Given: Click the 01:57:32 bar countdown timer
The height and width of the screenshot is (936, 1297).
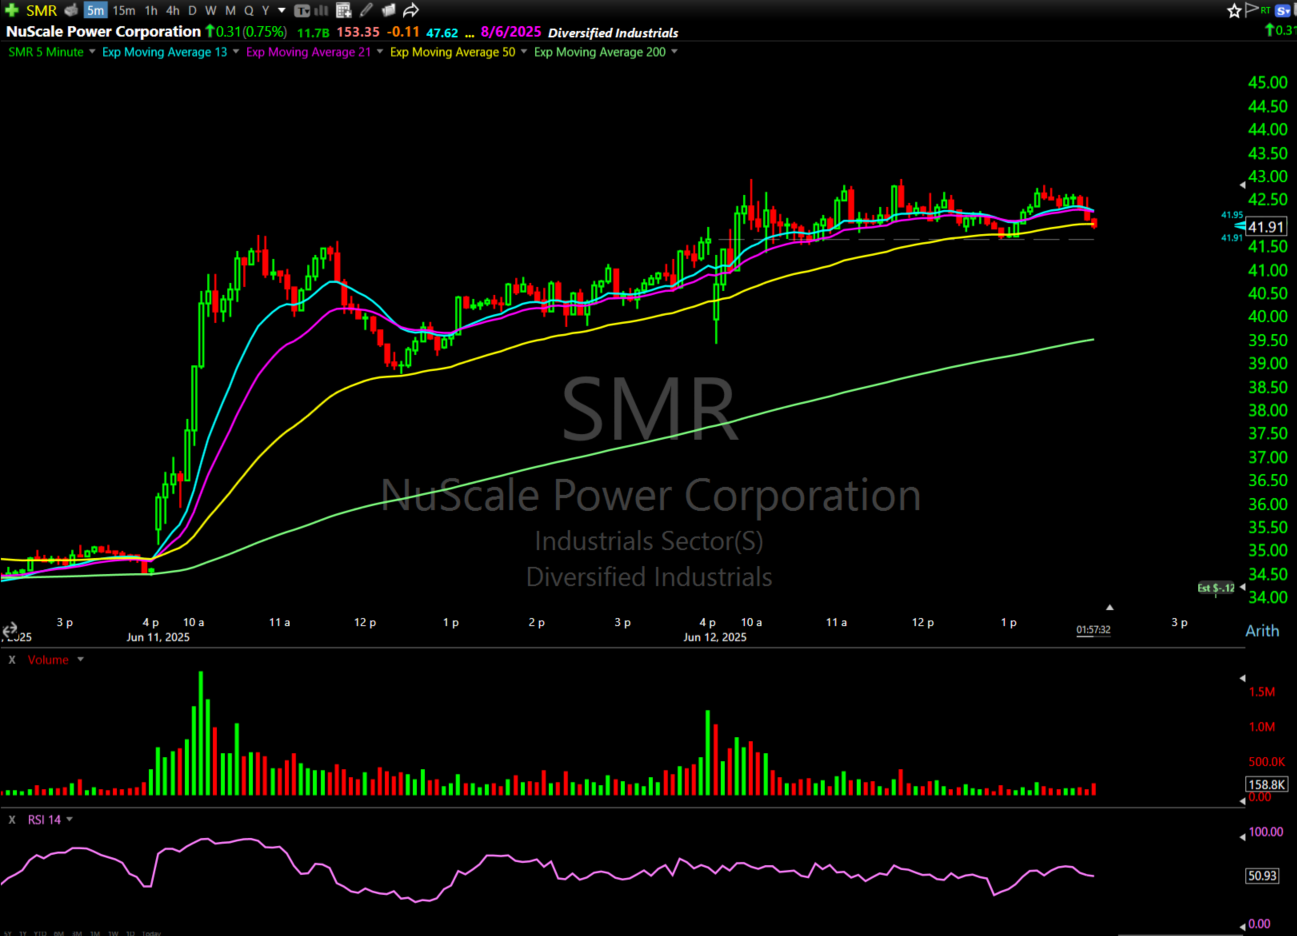Looking at the screenshot, I should point(1093,630).
